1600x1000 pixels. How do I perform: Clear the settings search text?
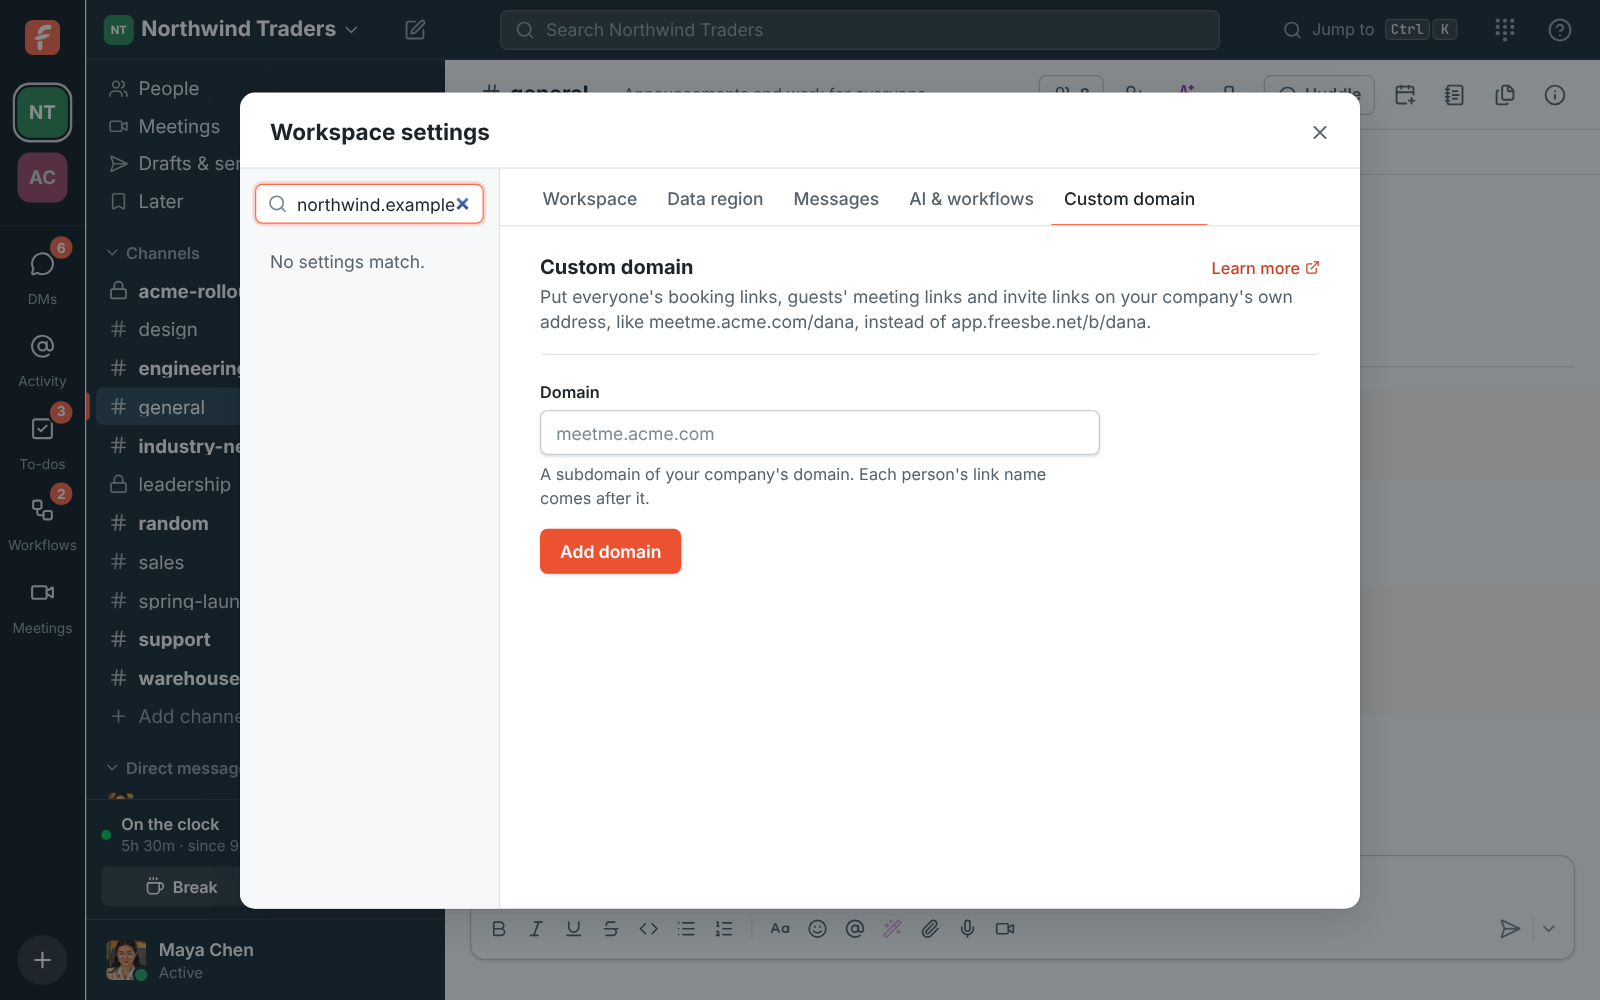click(x=463, y=204)
